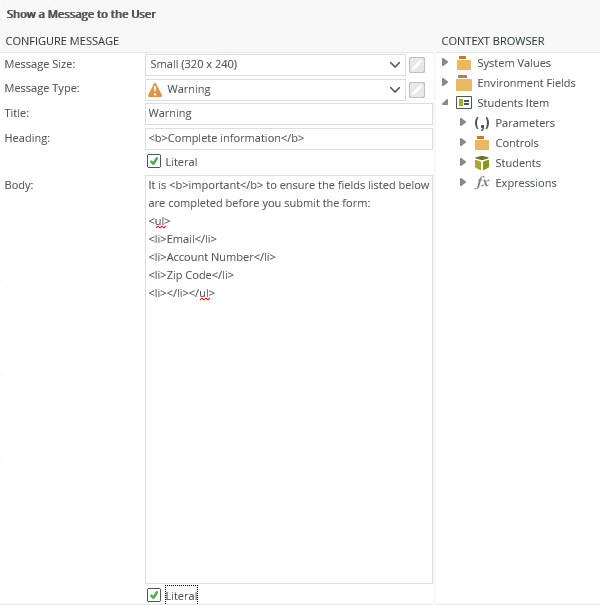600x605 pixels.
Task: Expand the System Values node
Action: (x=445, y=63)
